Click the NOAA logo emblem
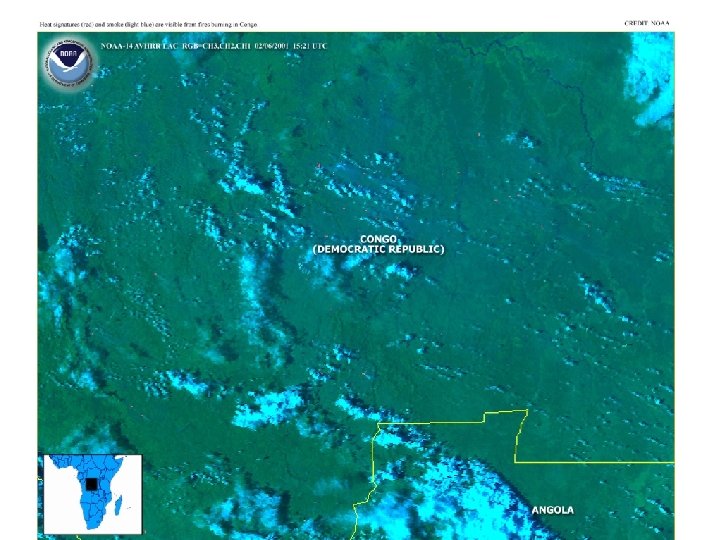 69,64
